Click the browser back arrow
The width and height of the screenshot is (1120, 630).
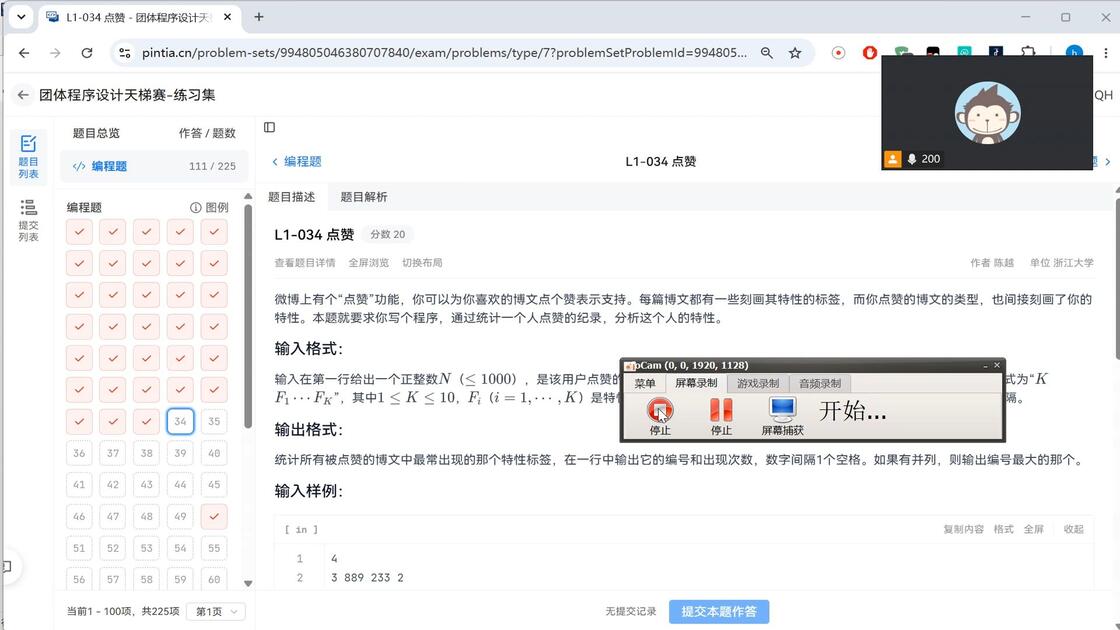click(24, 53)
